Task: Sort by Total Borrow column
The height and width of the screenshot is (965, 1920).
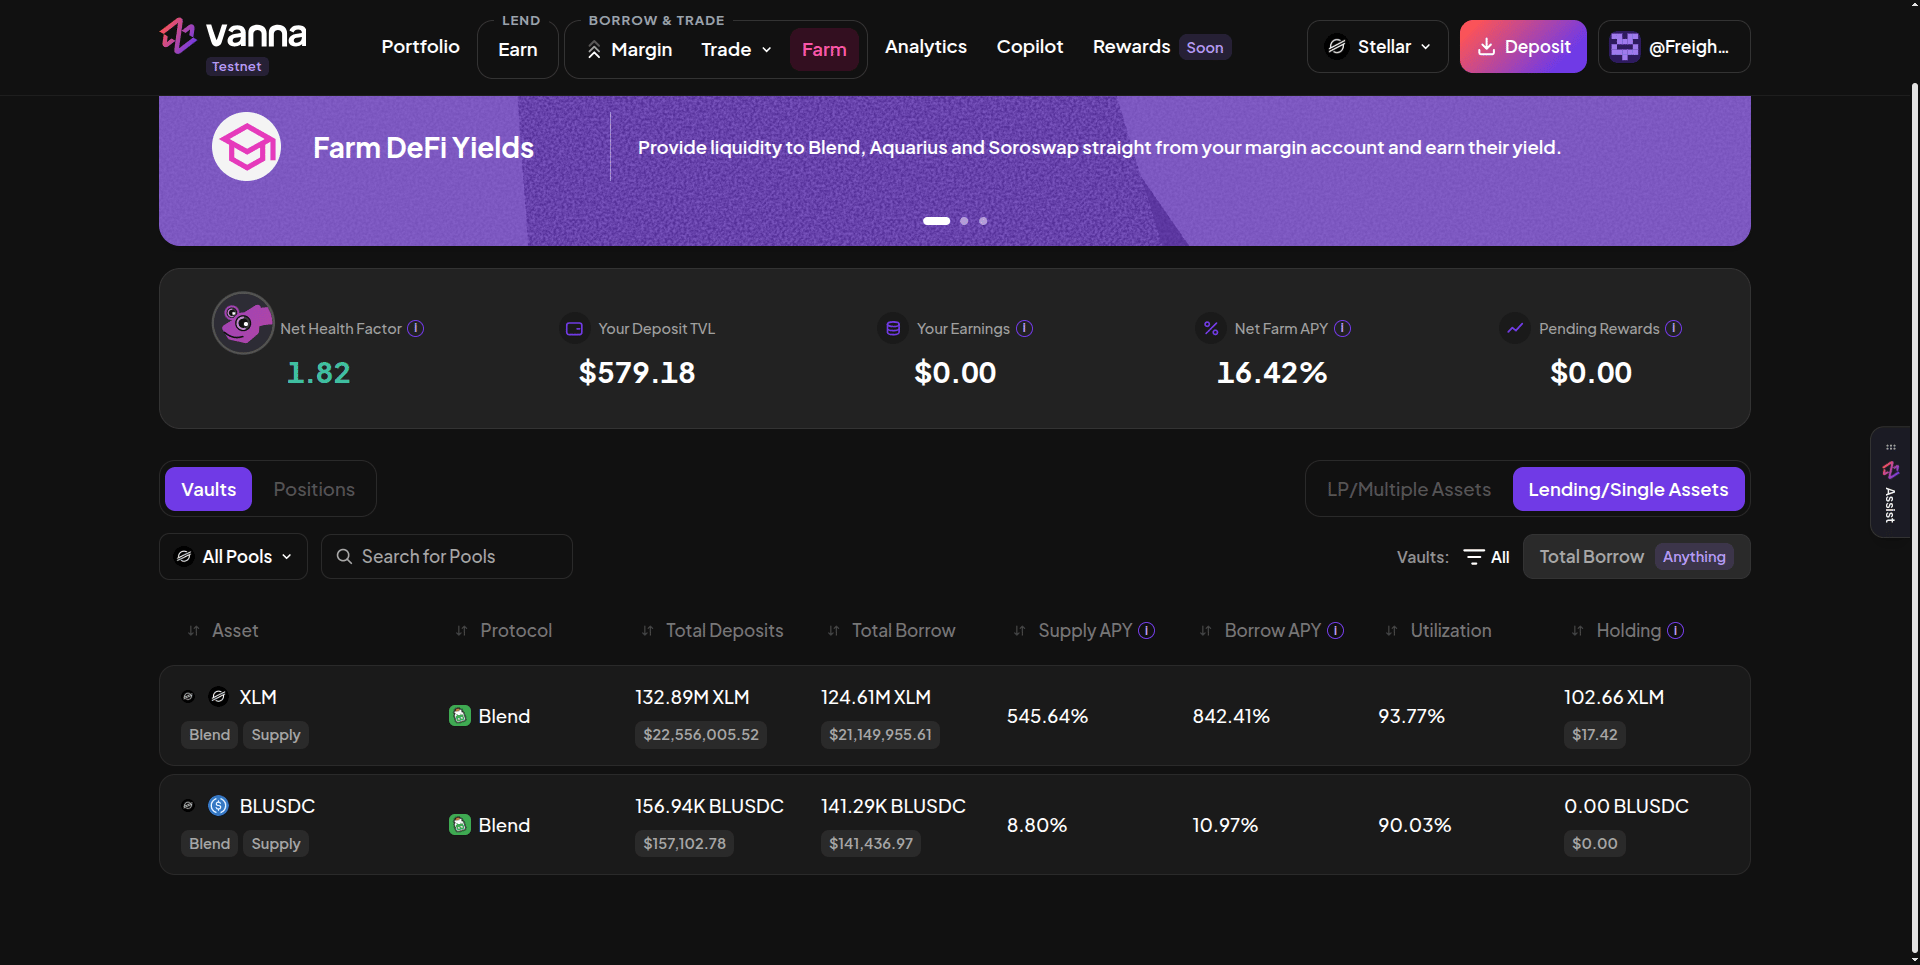Action: click(891, 631)
